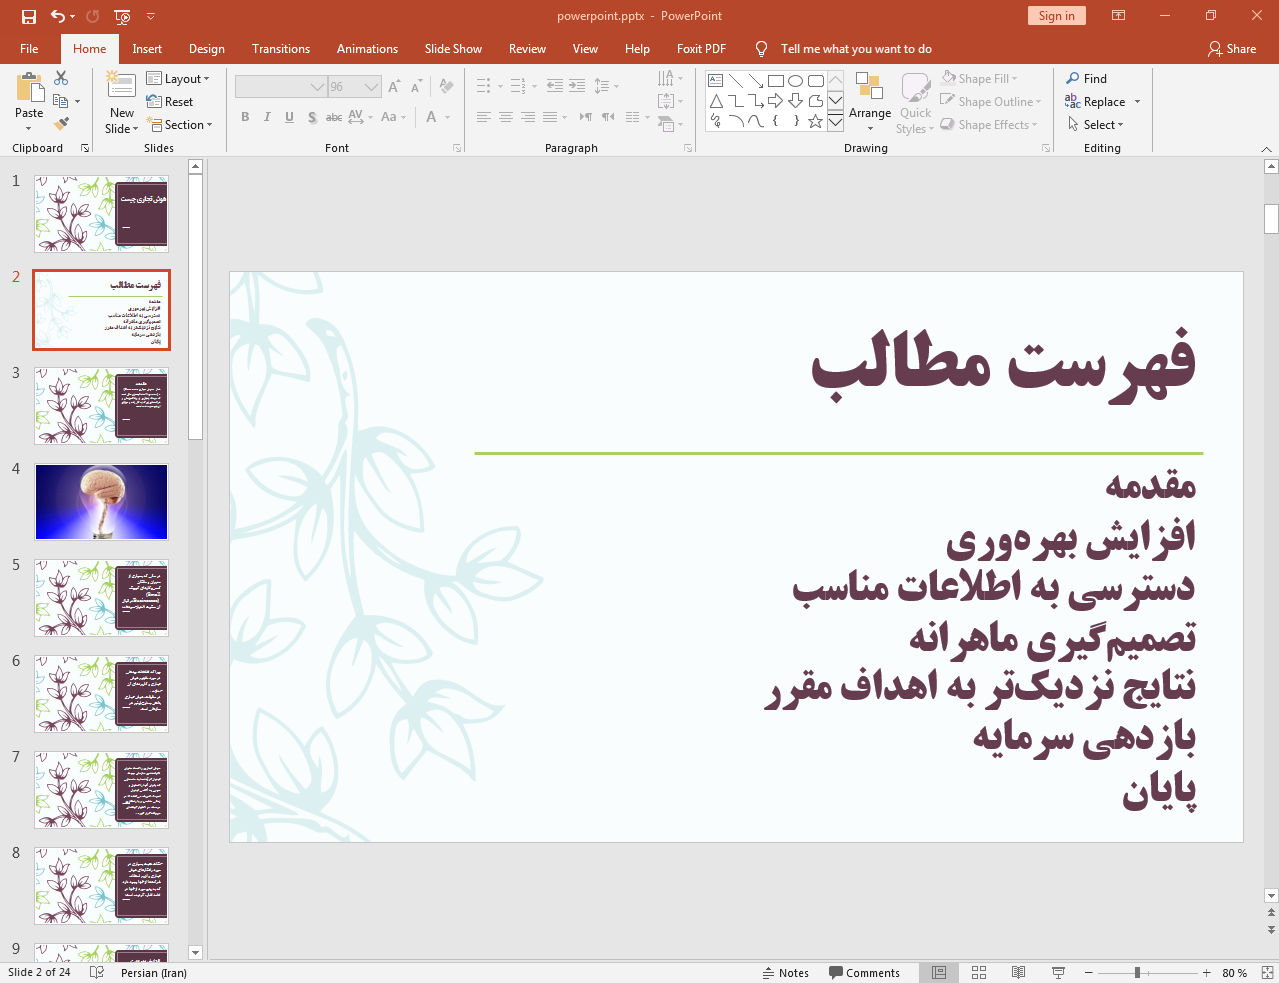1279x983 pixels.
Task: Click the Format Painter brush icon
Action: tap(61, 124)
